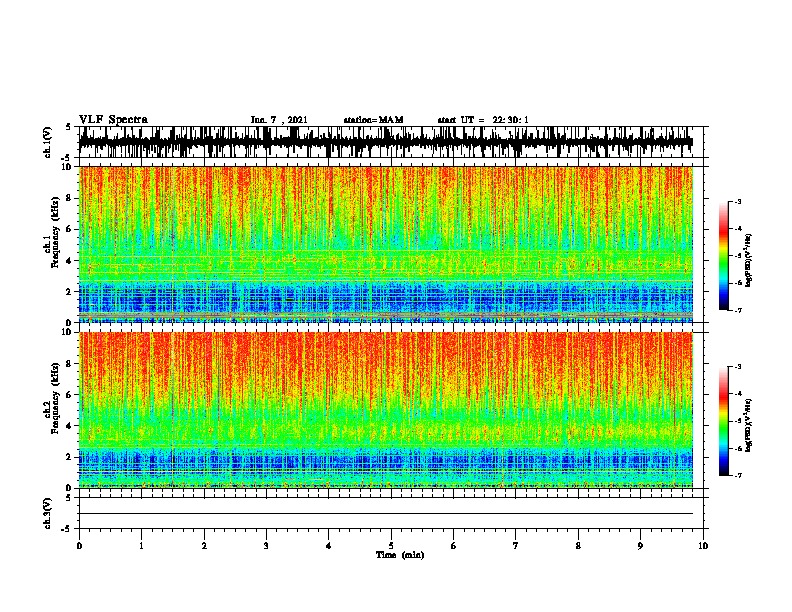Viewport: 792px width, 612px height.
Task: Click the 'ch.1 Frequency (kHz)' axis label
Action: (x=51, y=232)
